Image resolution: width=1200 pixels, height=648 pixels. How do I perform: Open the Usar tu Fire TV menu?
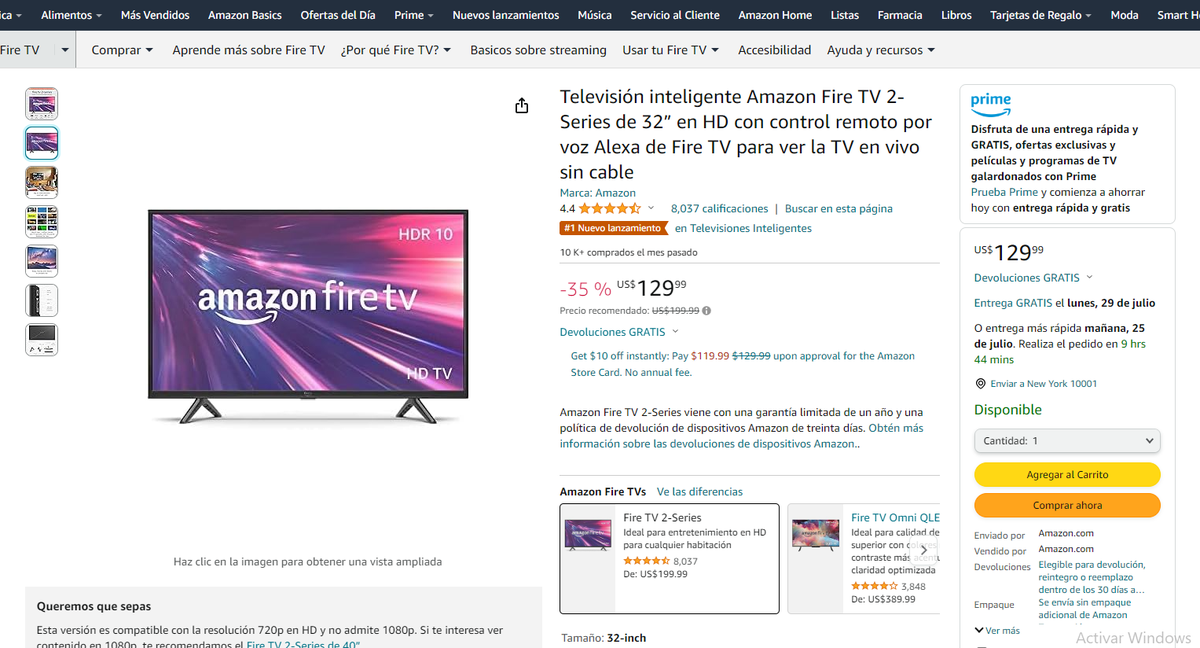668,49
